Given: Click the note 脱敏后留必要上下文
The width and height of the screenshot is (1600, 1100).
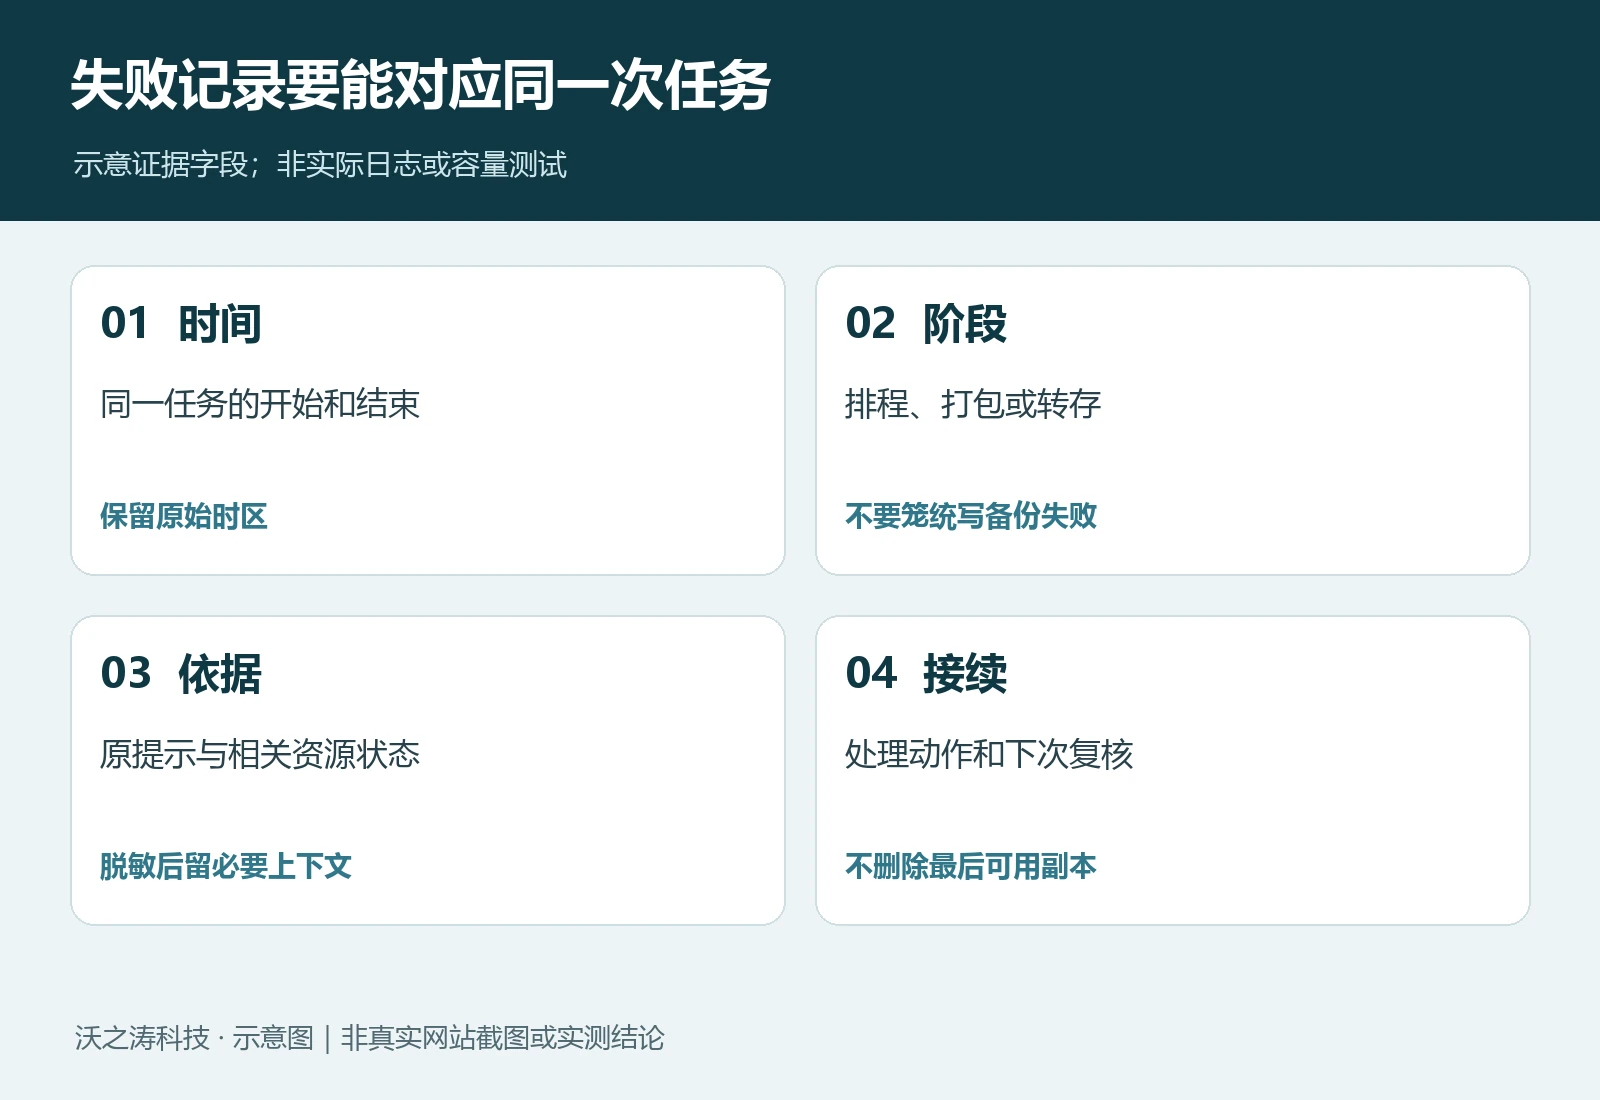Looking at the screenshot, I should pos(226,866).
